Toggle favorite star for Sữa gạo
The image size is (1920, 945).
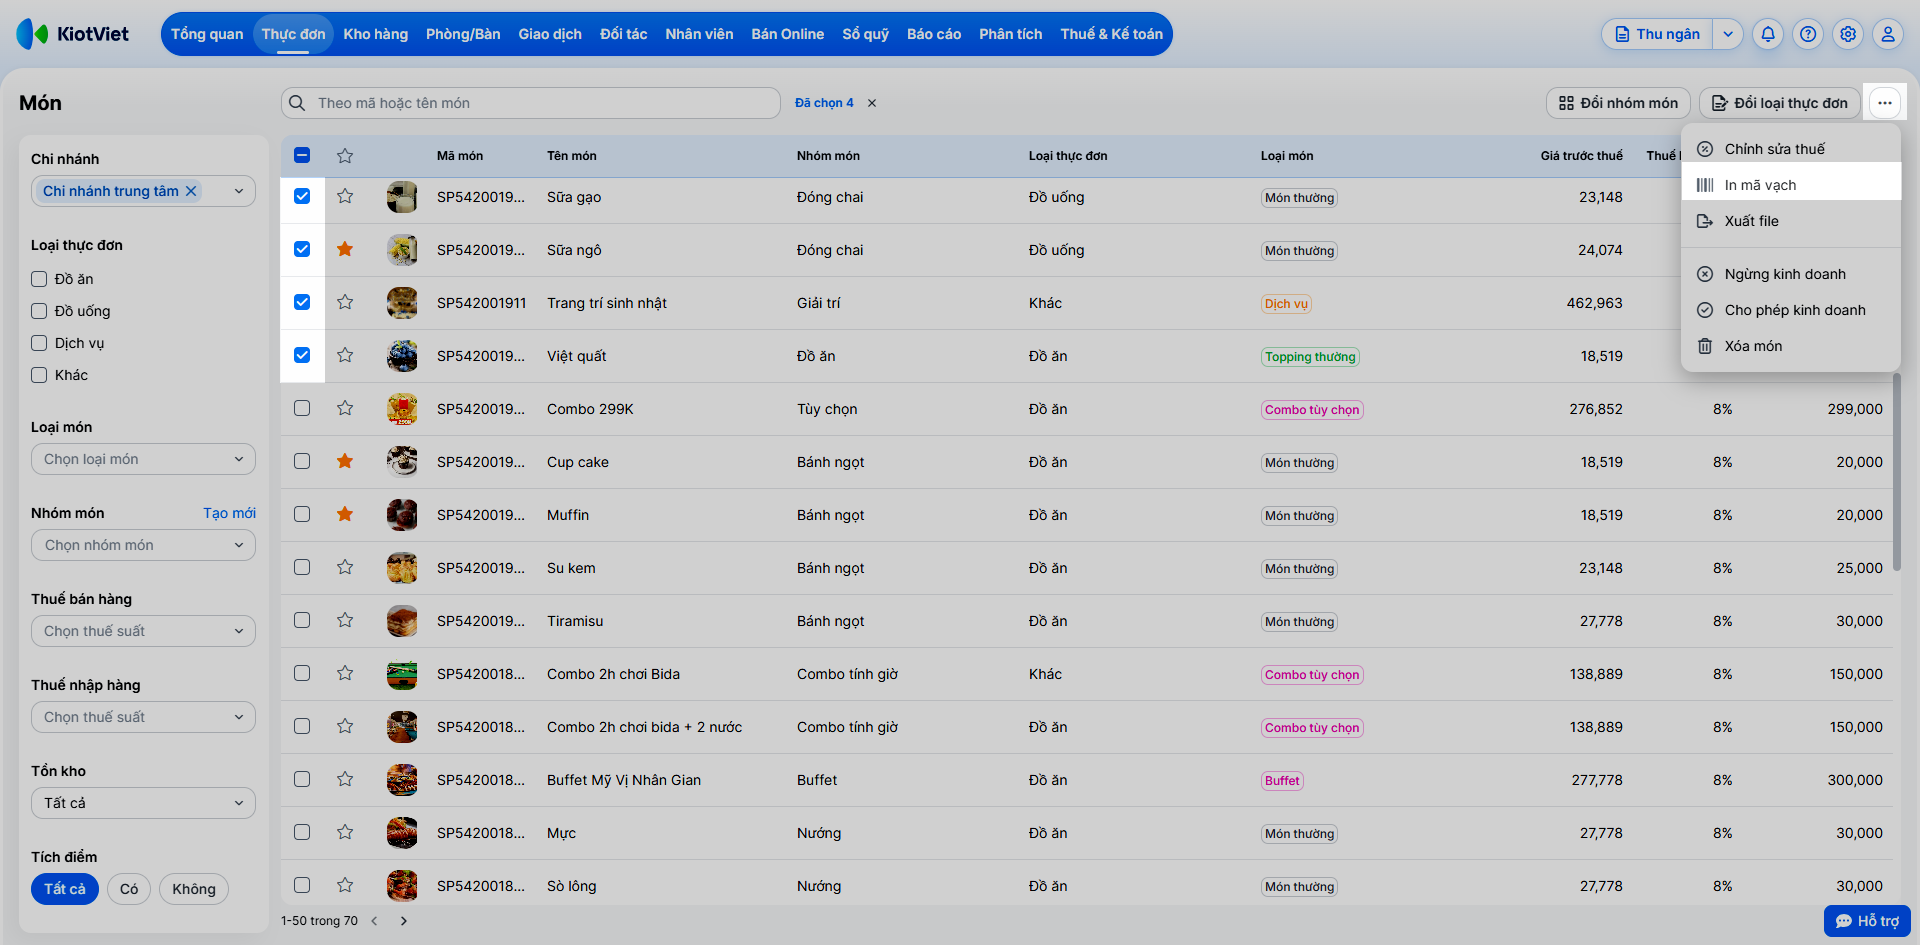click(x=345, y=196)
